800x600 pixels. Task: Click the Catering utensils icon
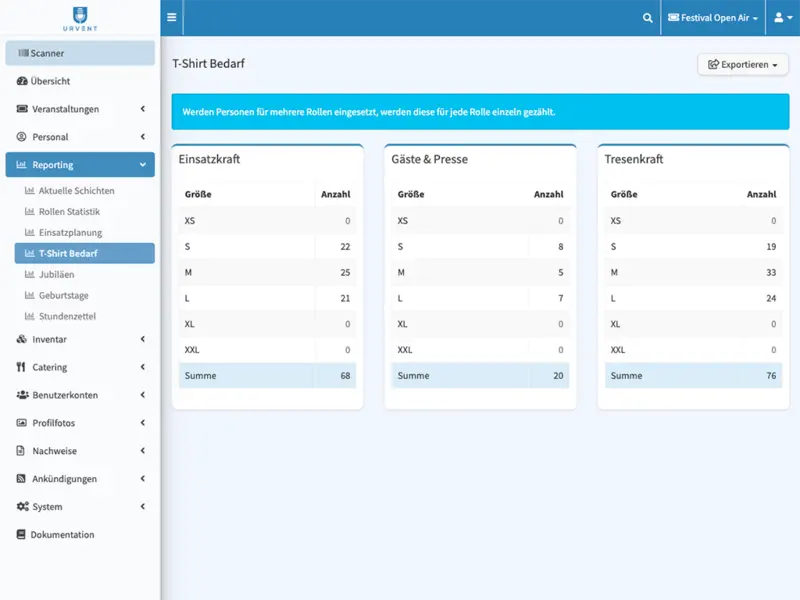[x=21, y=367]
